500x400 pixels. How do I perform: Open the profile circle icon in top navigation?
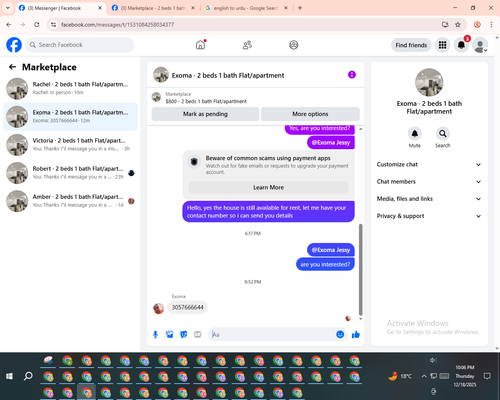[294, 45]
